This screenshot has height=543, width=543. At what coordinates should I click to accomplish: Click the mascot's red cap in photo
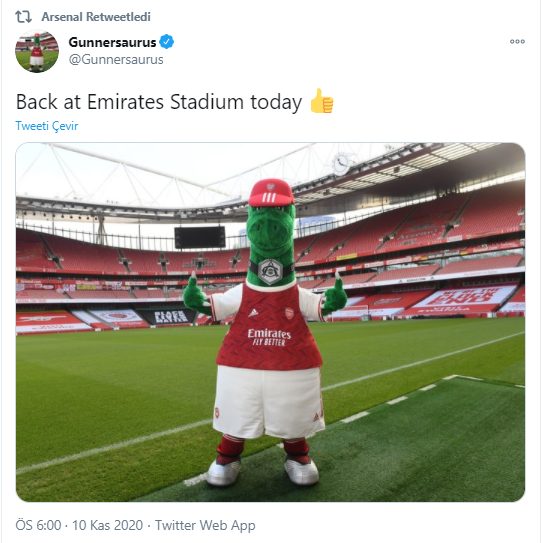271,193
